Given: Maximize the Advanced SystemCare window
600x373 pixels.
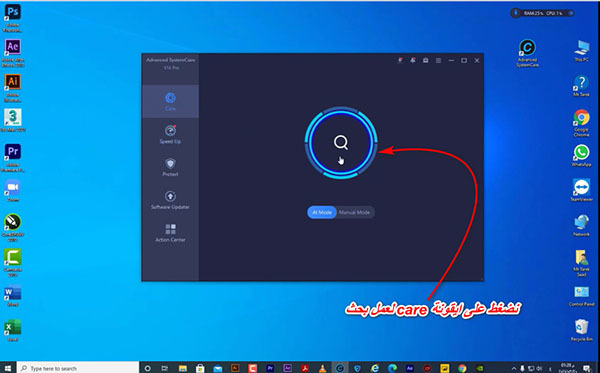Looking at the screenshot, I should tap(464, 60).
